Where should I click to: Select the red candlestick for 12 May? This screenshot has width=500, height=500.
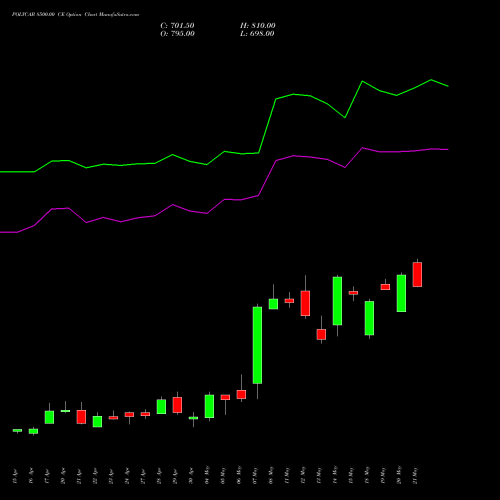[305, 303]
